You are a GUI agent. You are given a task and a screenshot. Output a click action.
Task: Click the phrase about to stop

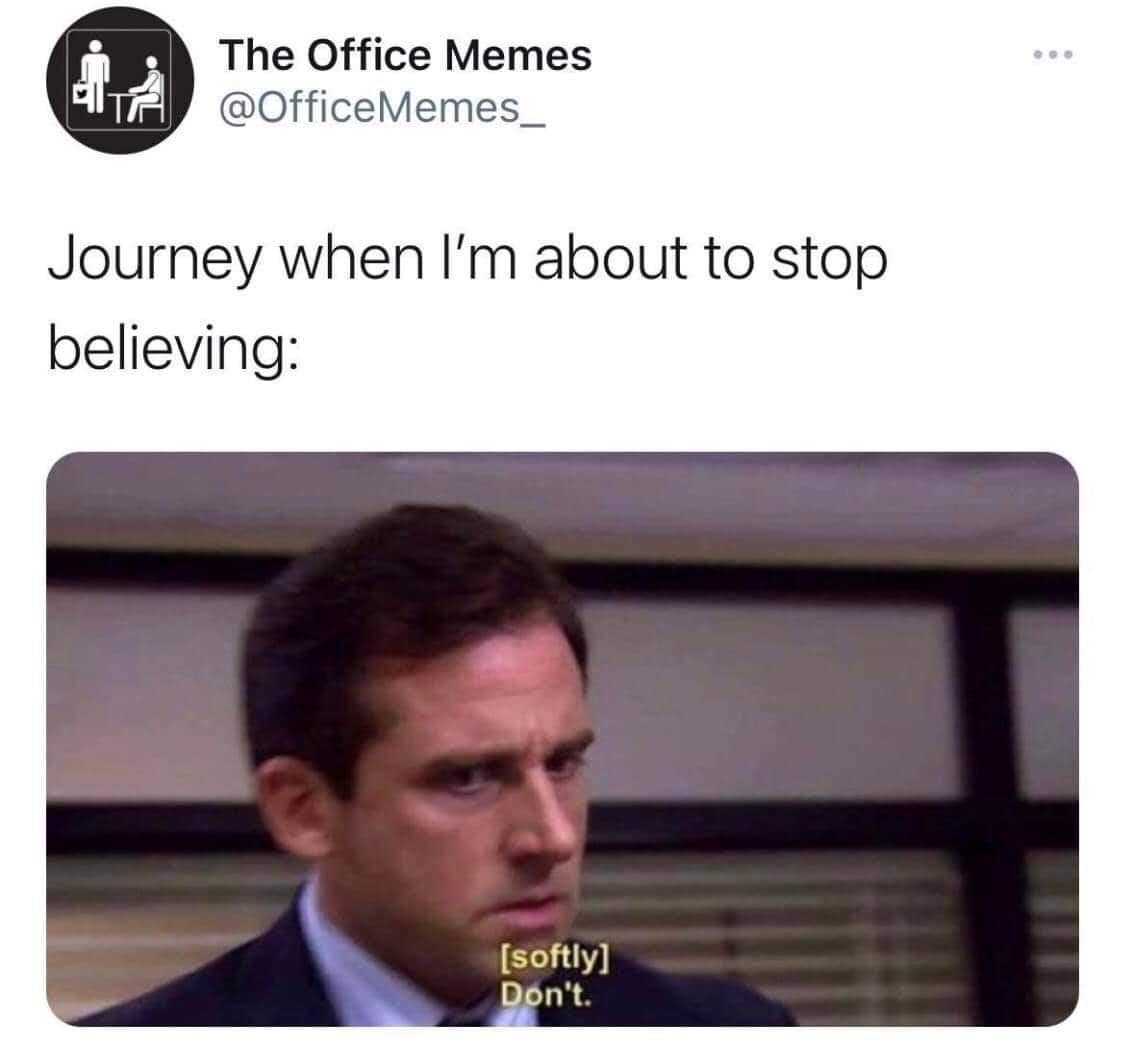[x=711, y=260]
